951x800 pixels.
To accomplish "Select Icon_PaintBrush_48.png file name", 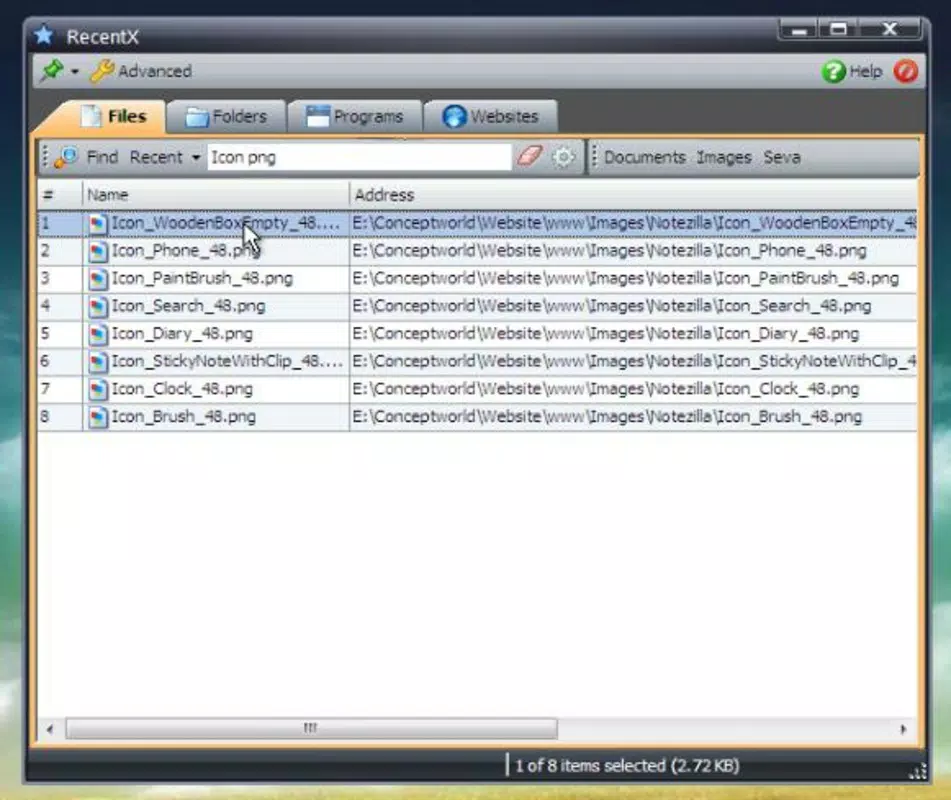I will point(201,278).
